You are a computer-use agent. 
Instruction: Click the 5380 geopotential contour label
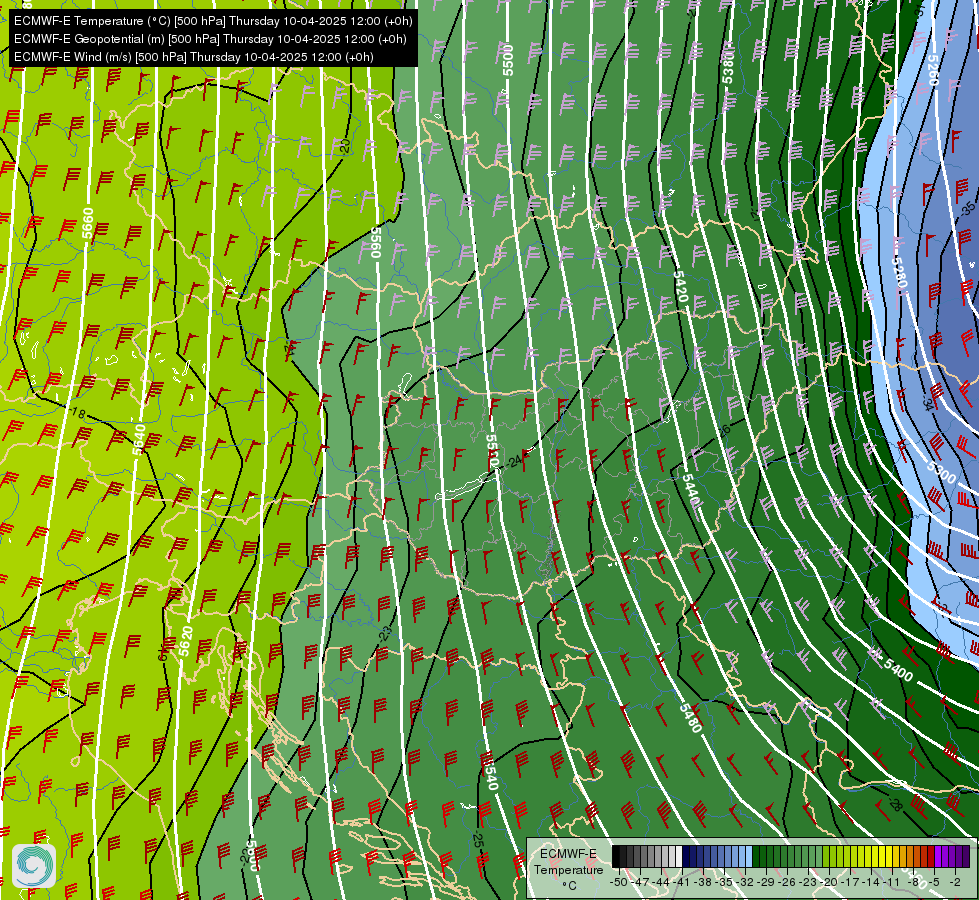point(728,67)
